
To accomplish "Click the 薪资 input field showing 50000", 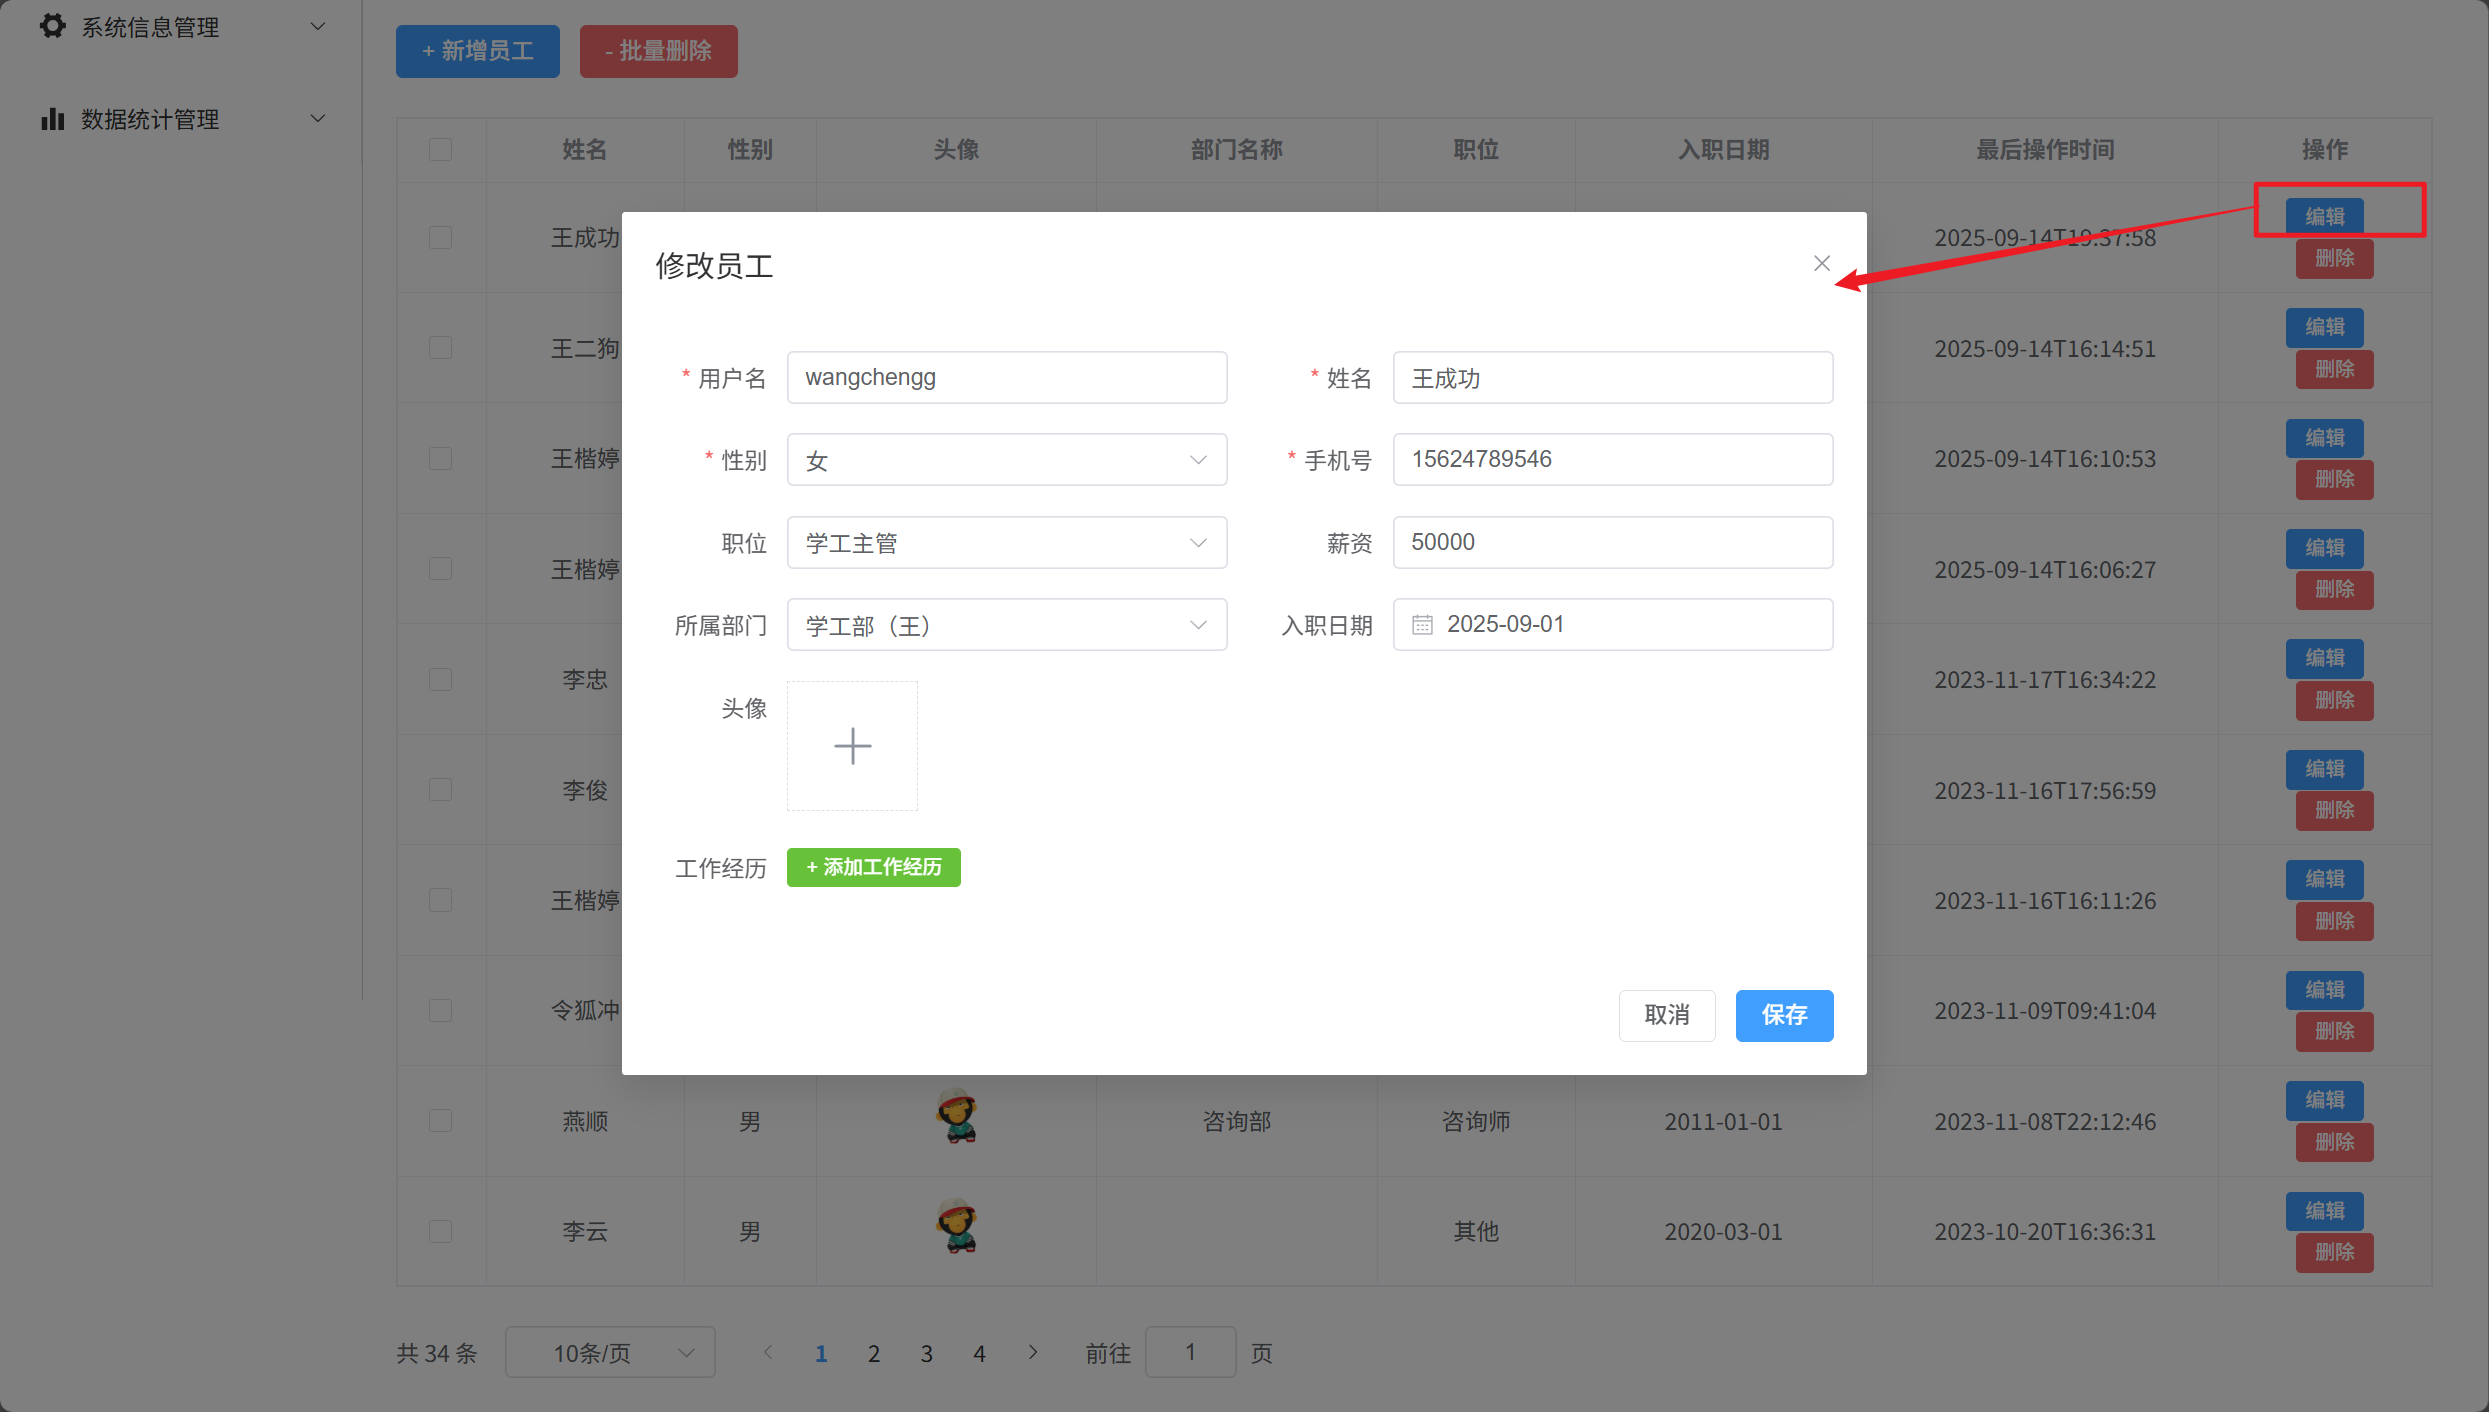I will point(1612,543).
